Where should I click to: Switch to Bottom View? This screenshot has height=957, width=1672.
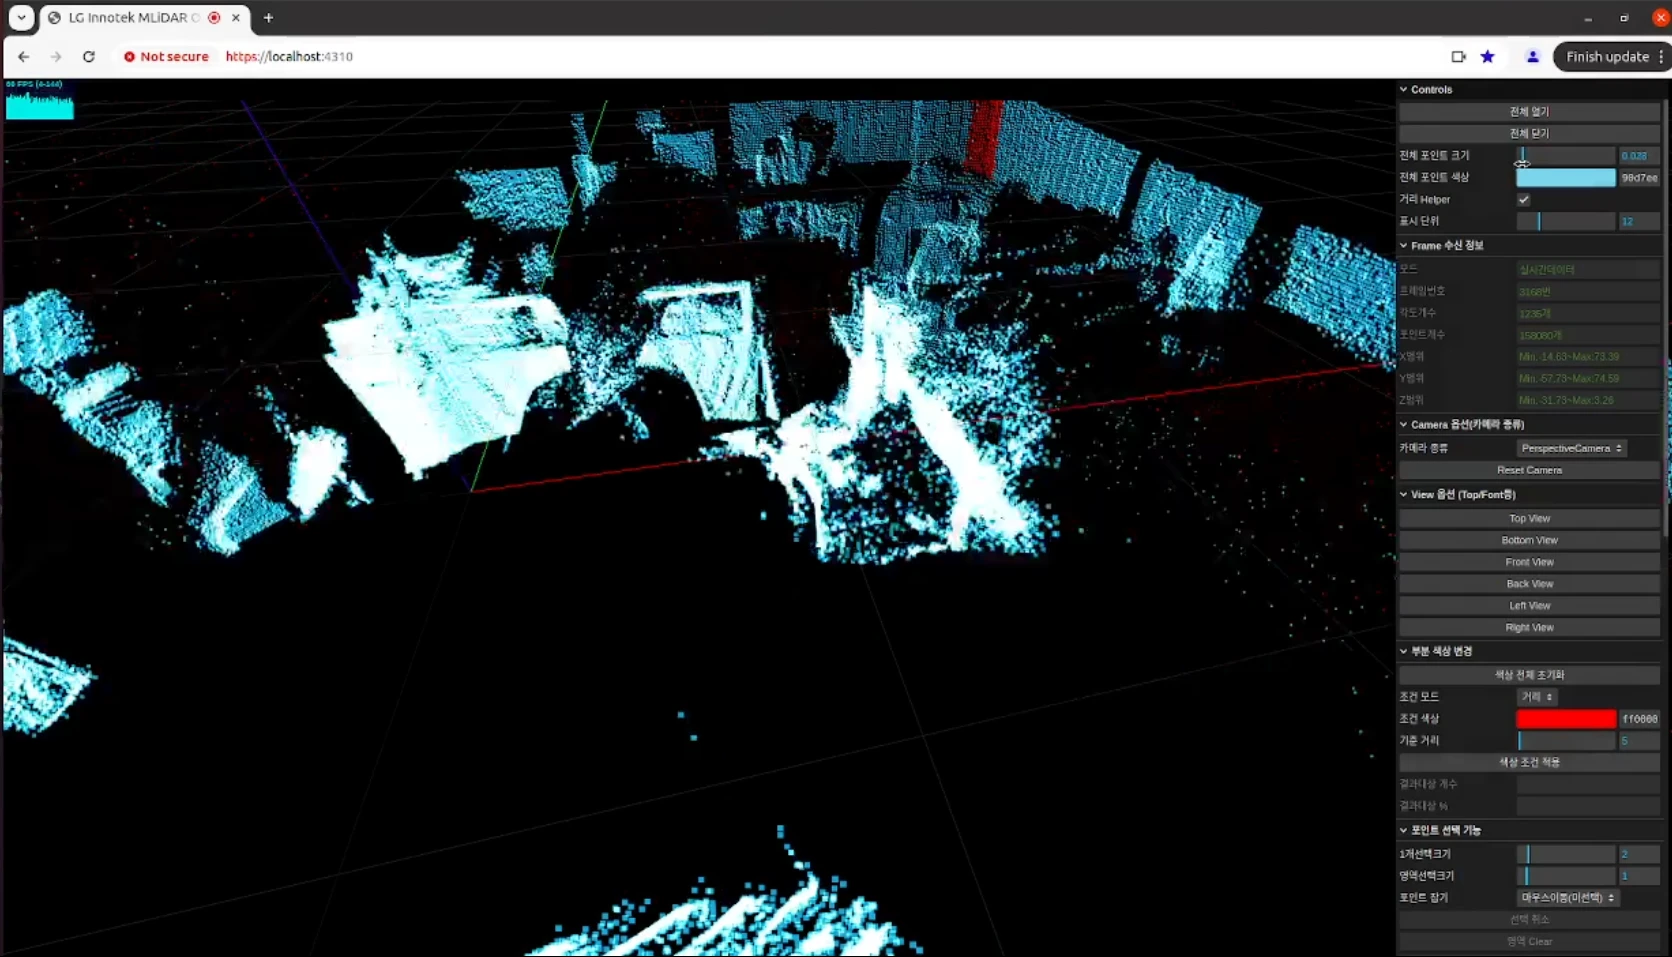pos(1529,541)
